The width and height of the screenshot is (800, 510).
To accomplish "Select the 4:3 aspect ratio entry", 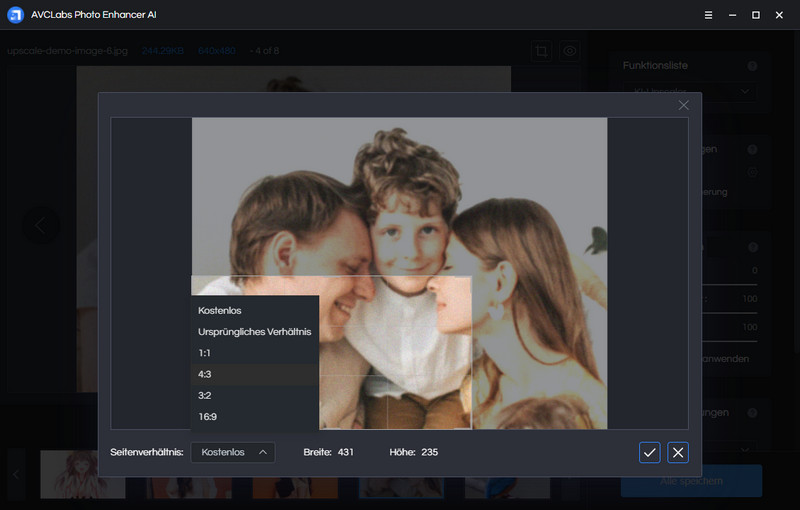I will (255, 374).
